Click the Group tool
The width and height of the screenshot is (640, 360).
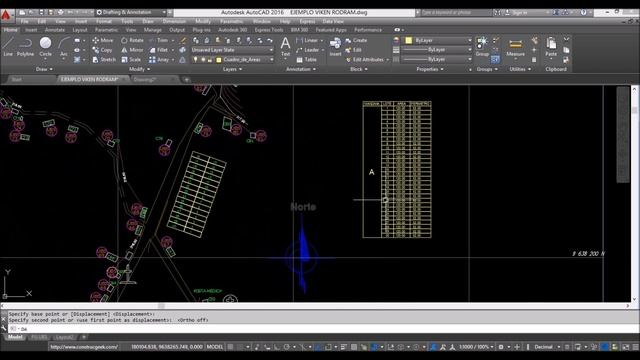482,46
